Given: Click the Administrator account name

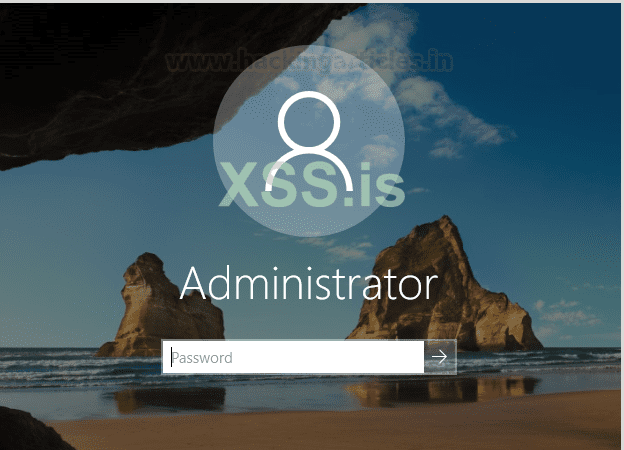Looking at the screenshot, I should (x=309, y=284).
